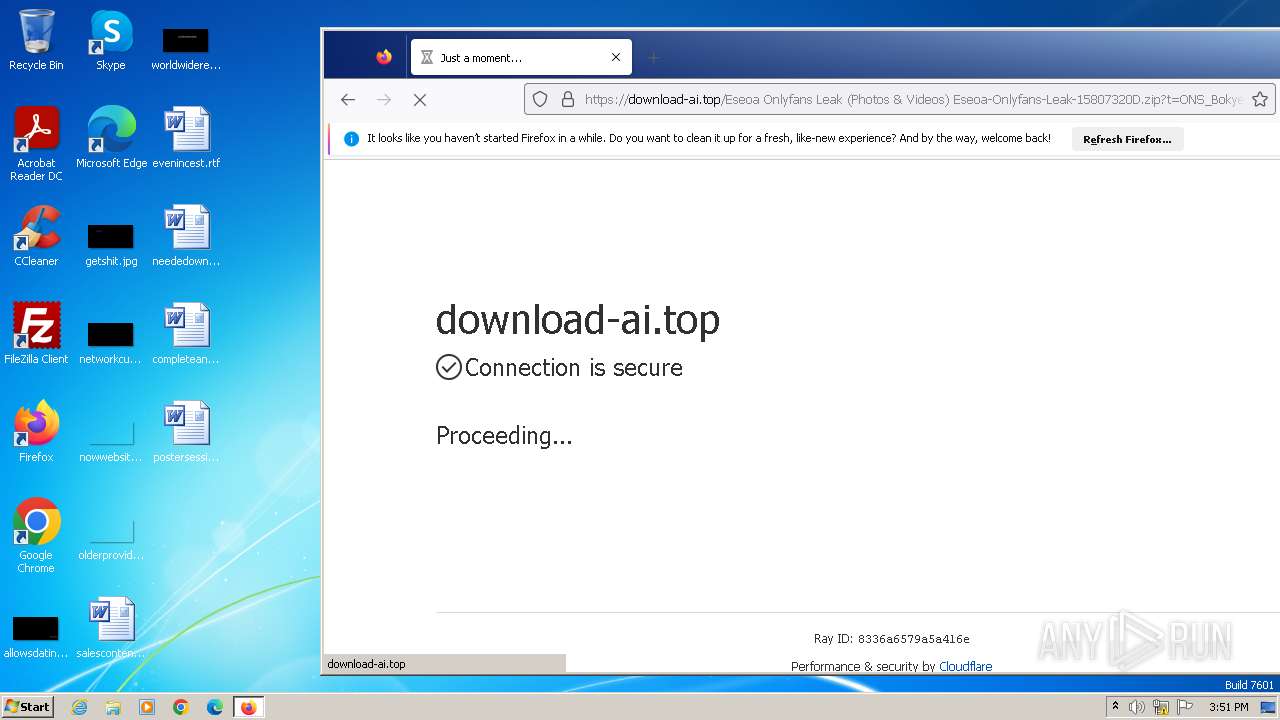
Task: Open Acrobat Reader DC shortcut
Action: pyautogui.click(x=36, y=144)
